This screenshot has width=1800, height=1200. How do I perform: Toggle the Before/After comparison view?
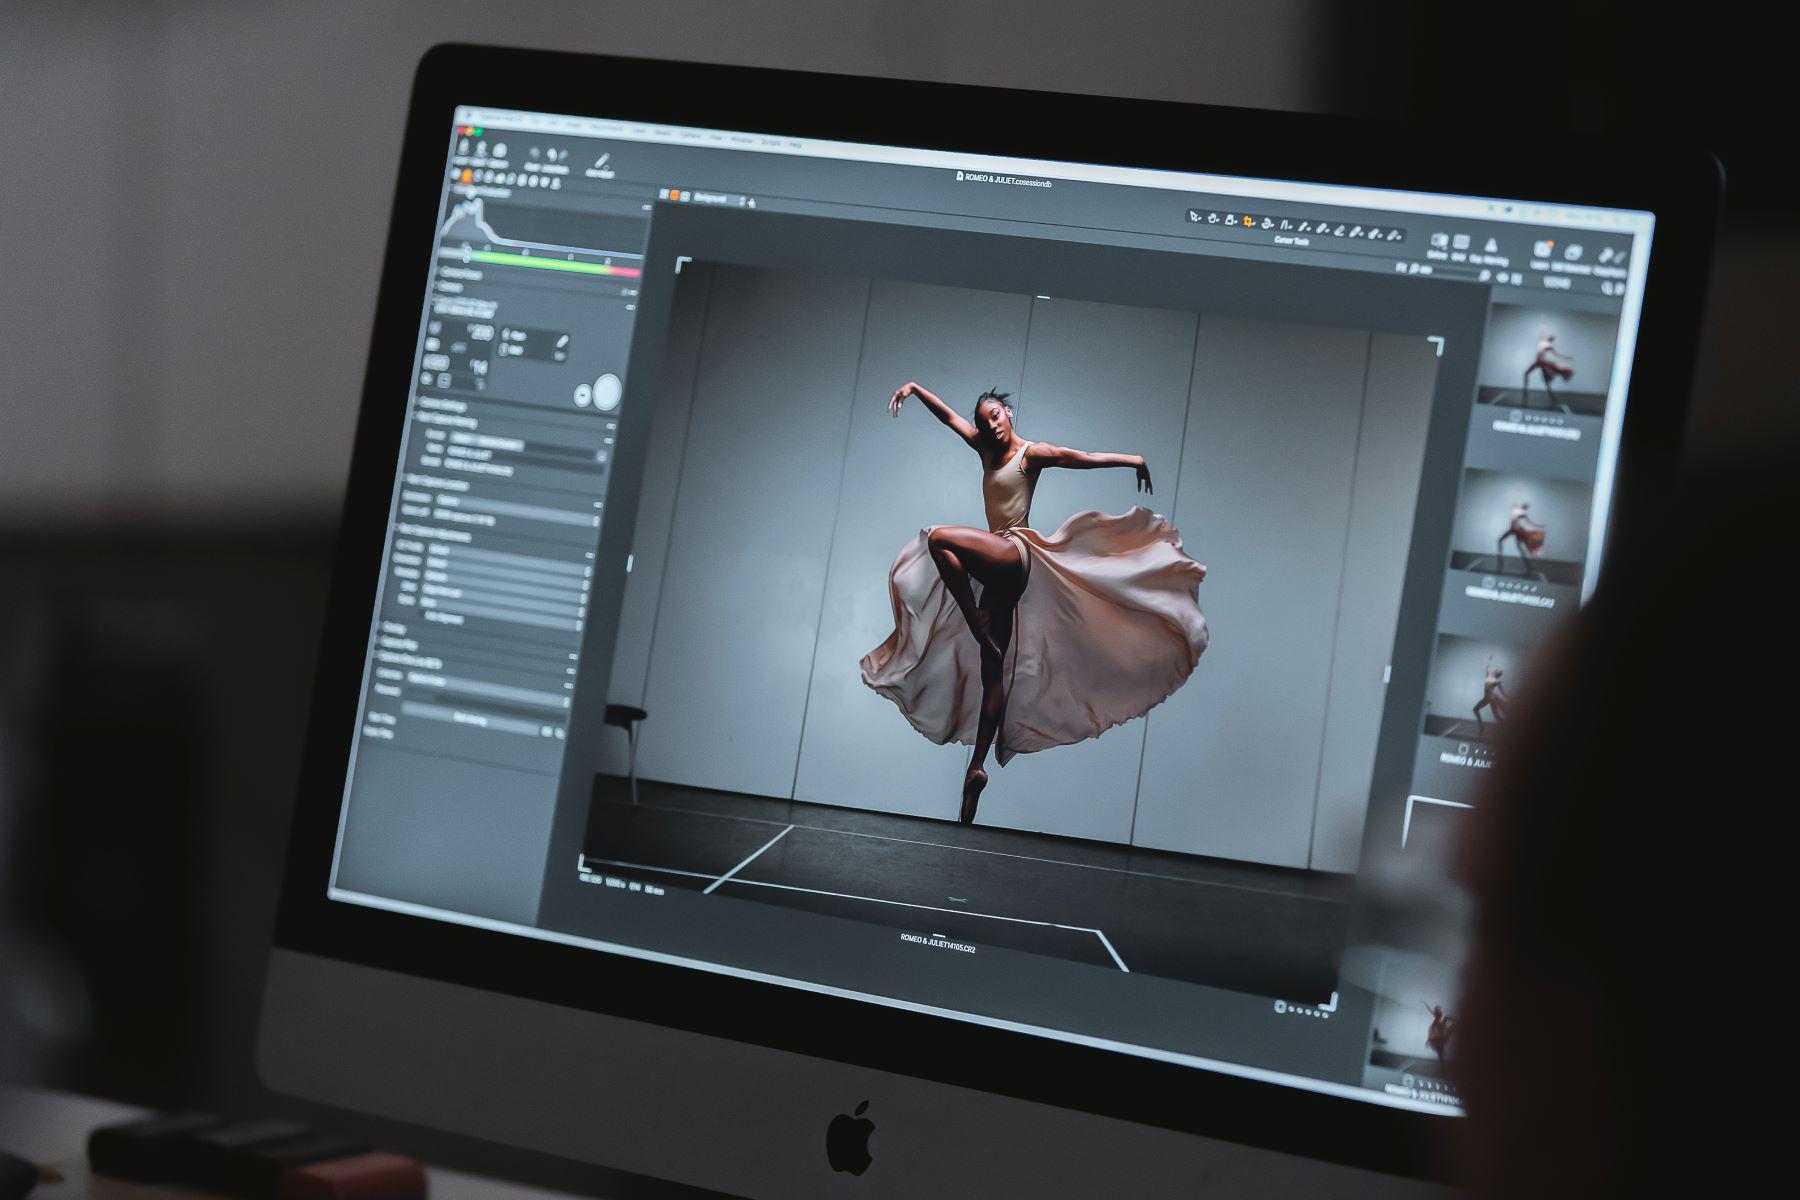tap(1438, 241)
